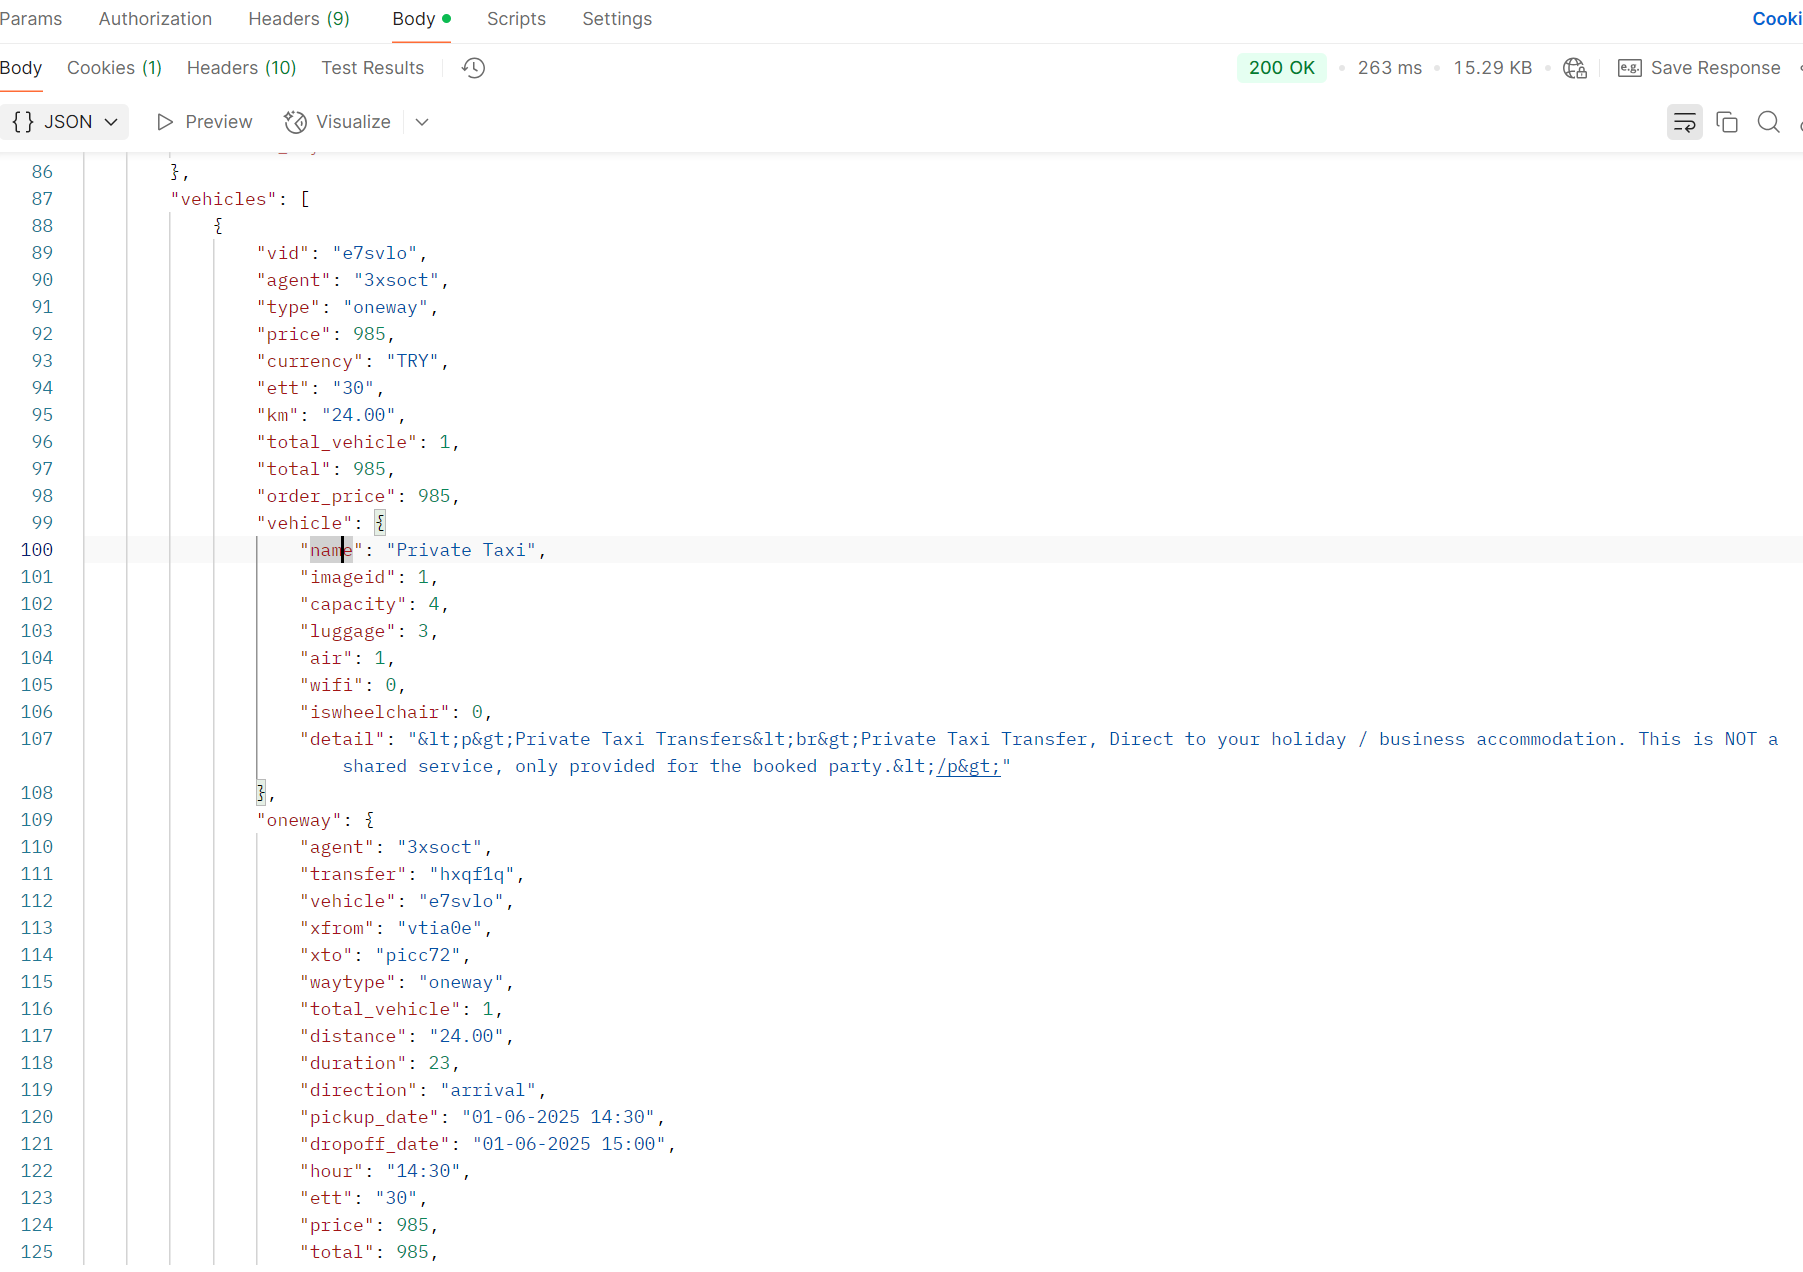Viewport: 1803px width, 1272px height.
Task: Open search in the response body
Action: coord(1768,122)
